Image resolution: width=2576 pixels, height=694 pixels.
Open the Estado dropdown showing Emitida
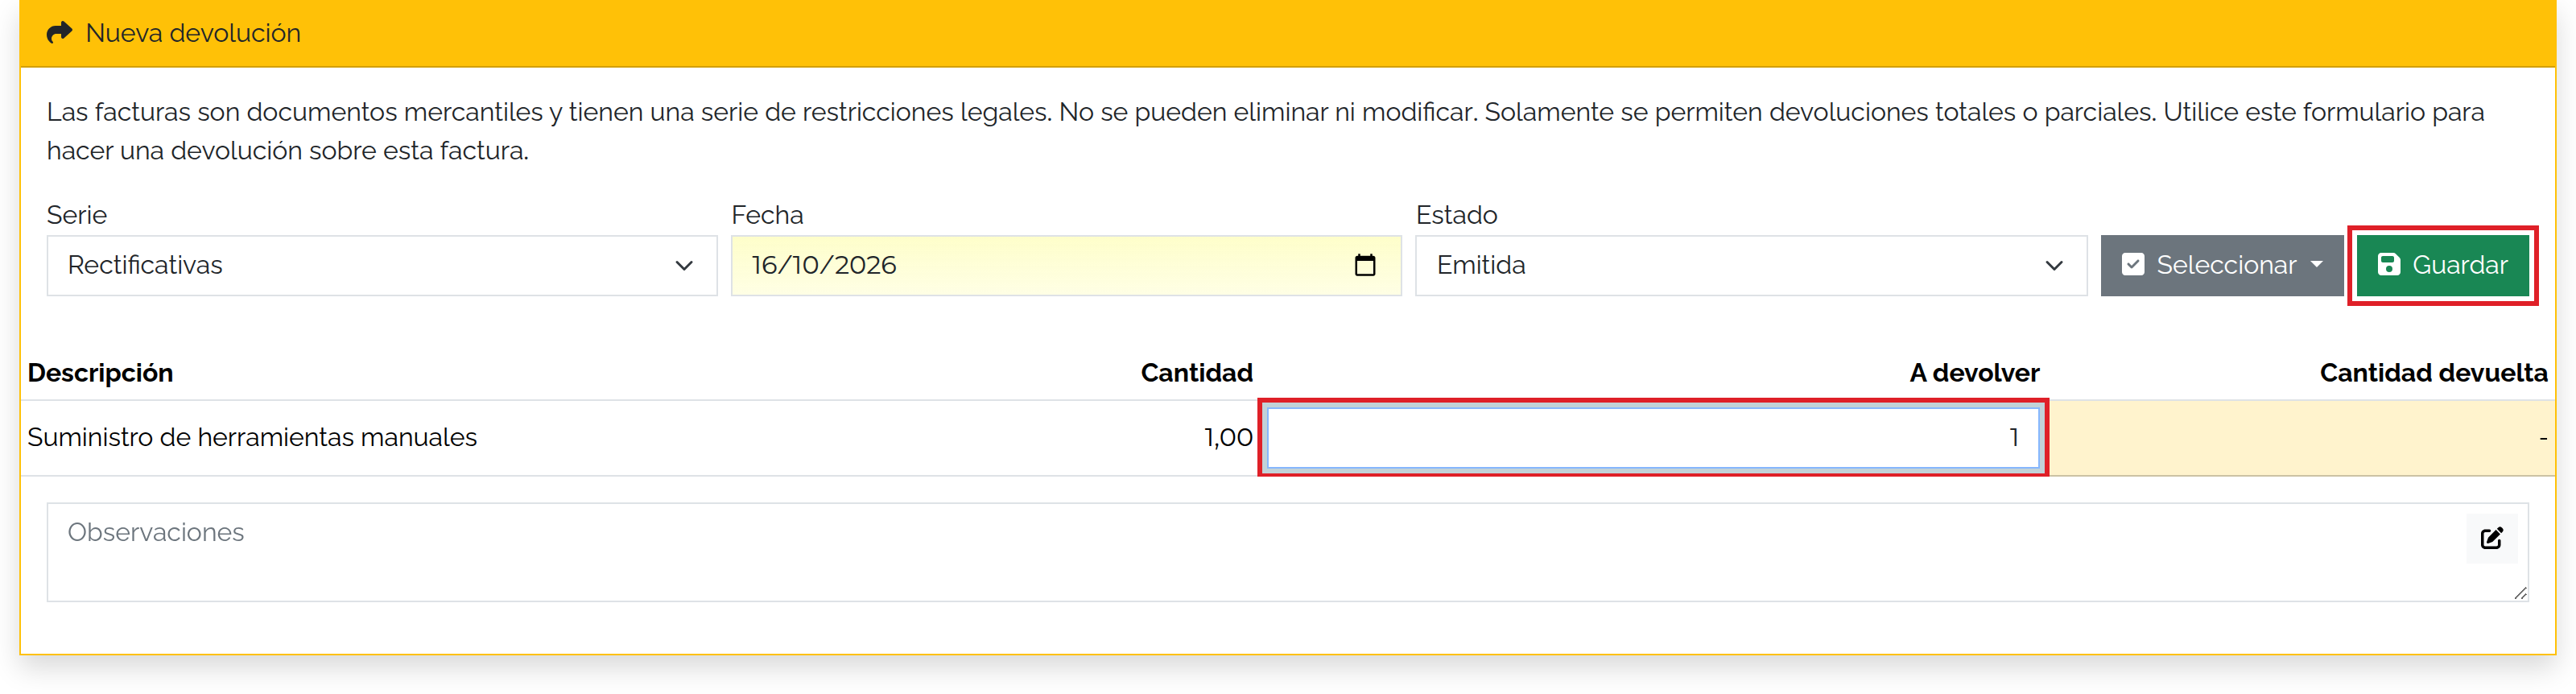point(1751,265)
